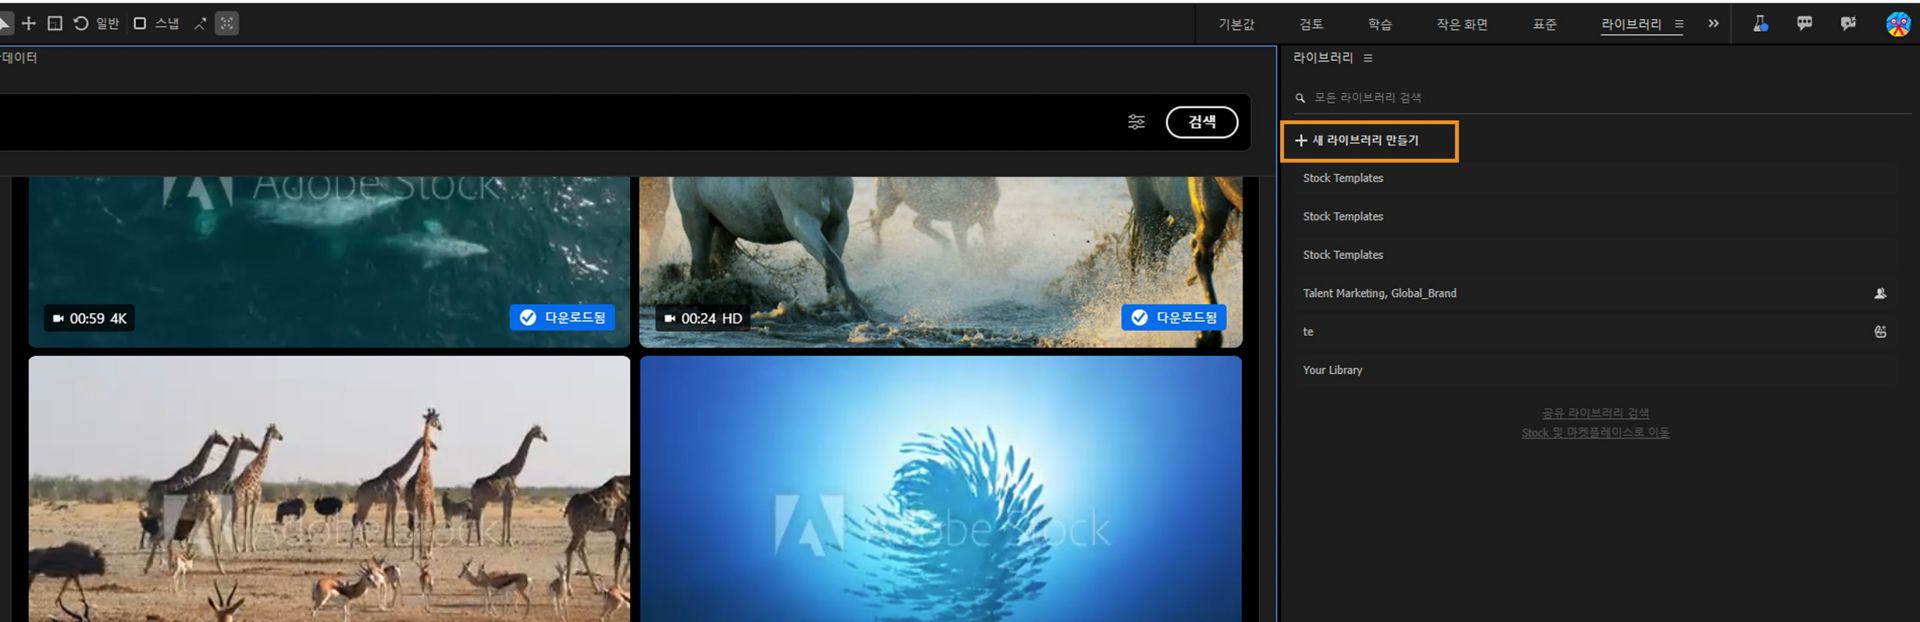This screenshot has width=1920, height=622.
Task: Switch to the 학습 workspace tab
Action: coord(1380,24)
